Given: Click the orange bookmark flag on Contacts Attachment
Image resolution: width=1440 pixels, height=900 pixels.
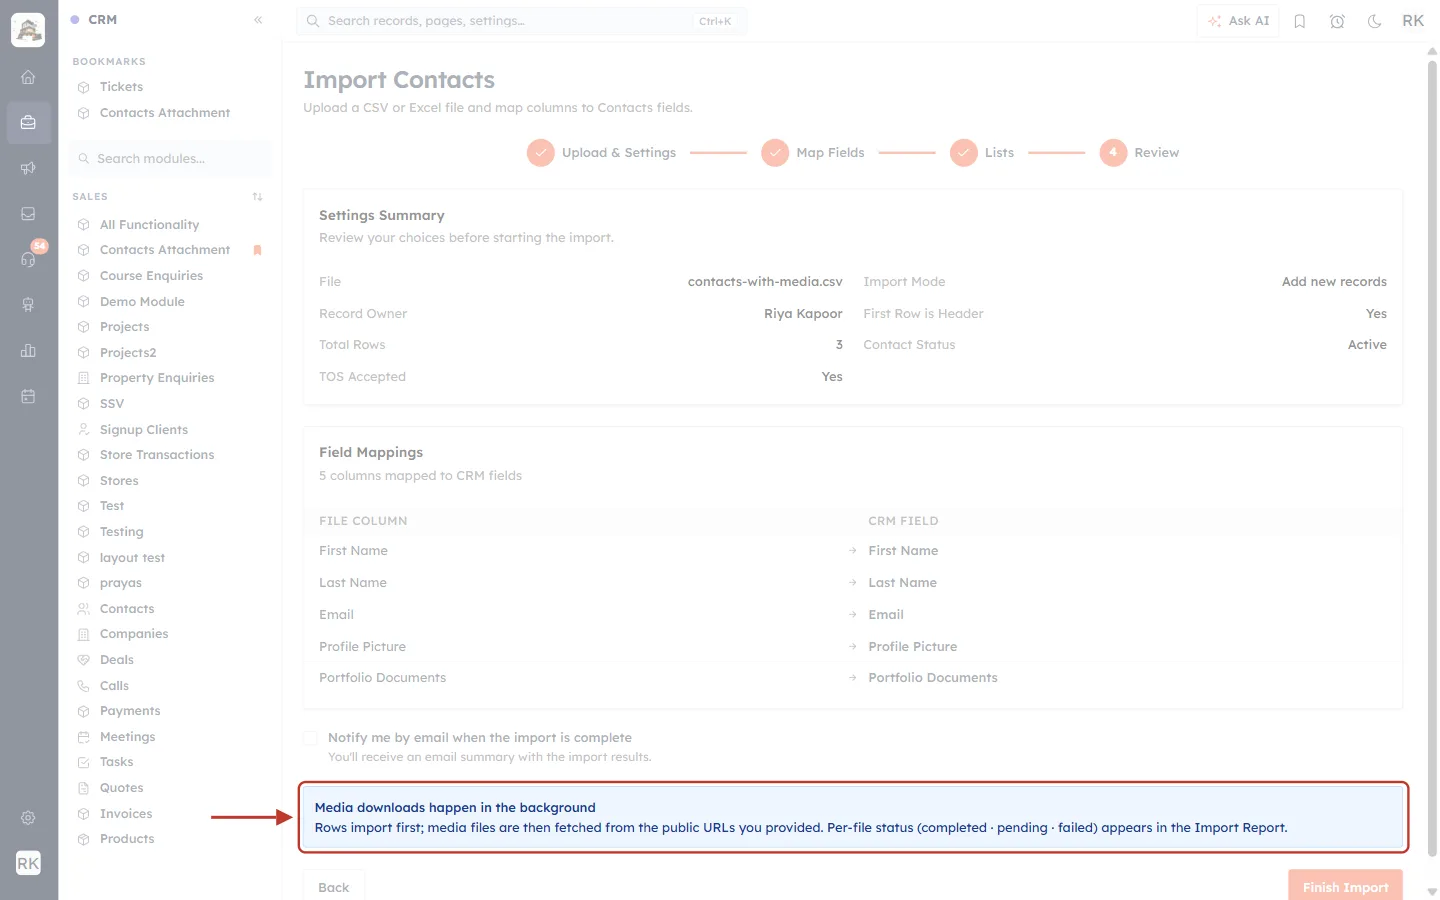Looking at the screenshot, I should coord(257,250).
